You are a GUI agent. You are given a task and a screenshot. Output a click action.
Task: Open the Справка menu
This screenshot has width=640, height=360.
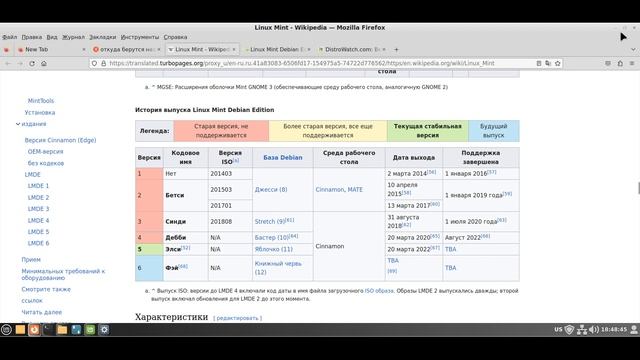pyautogui.click(x=176, y=37)
